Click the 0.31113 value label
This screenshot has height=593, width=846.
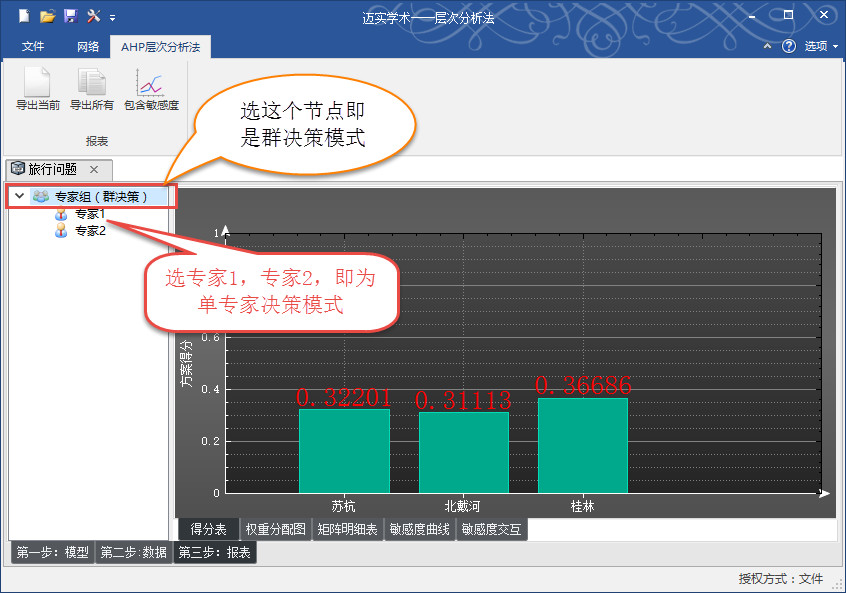coord(463,400)
